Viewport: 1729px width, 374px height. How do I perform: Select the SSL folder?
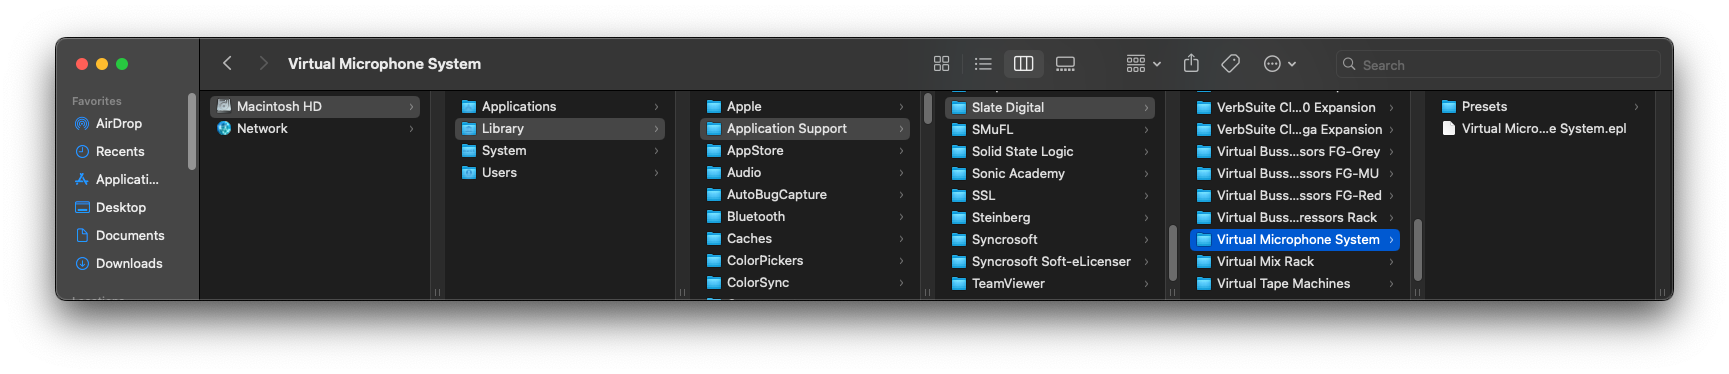click(1050, 195)
